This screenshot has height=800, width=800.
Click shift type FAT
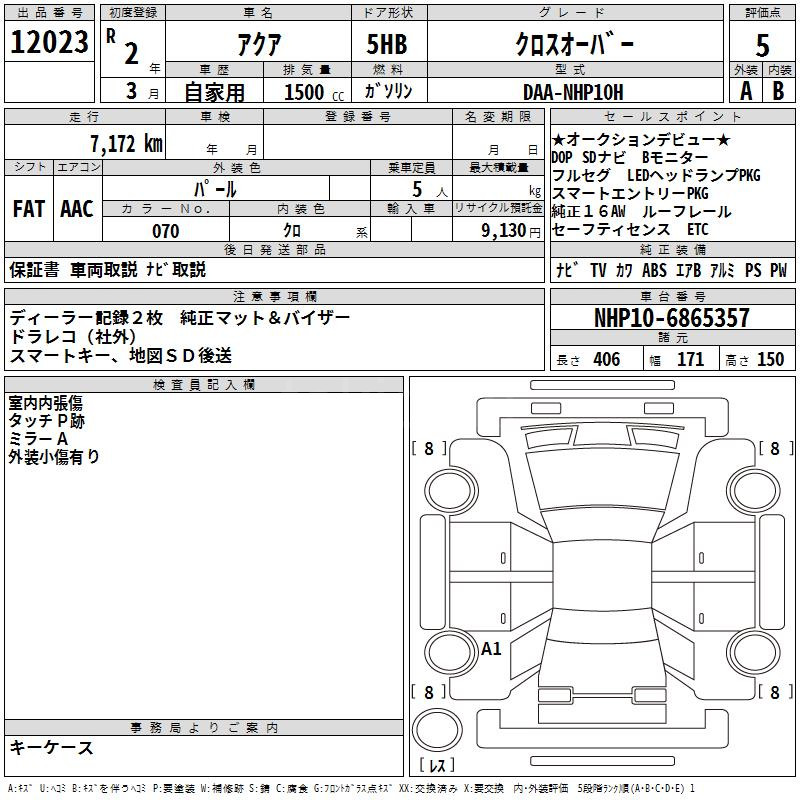pos(29,209)
